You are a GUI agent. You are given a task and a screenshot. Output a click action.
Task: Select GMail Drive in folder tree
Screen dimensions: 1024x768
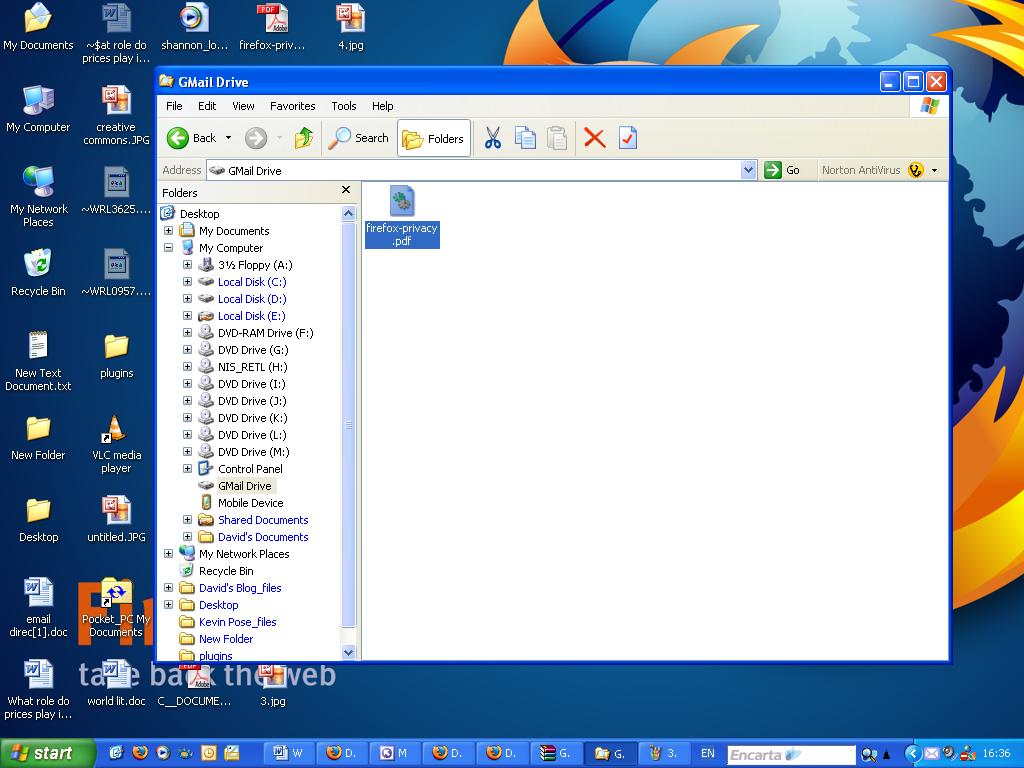[244, 486]
